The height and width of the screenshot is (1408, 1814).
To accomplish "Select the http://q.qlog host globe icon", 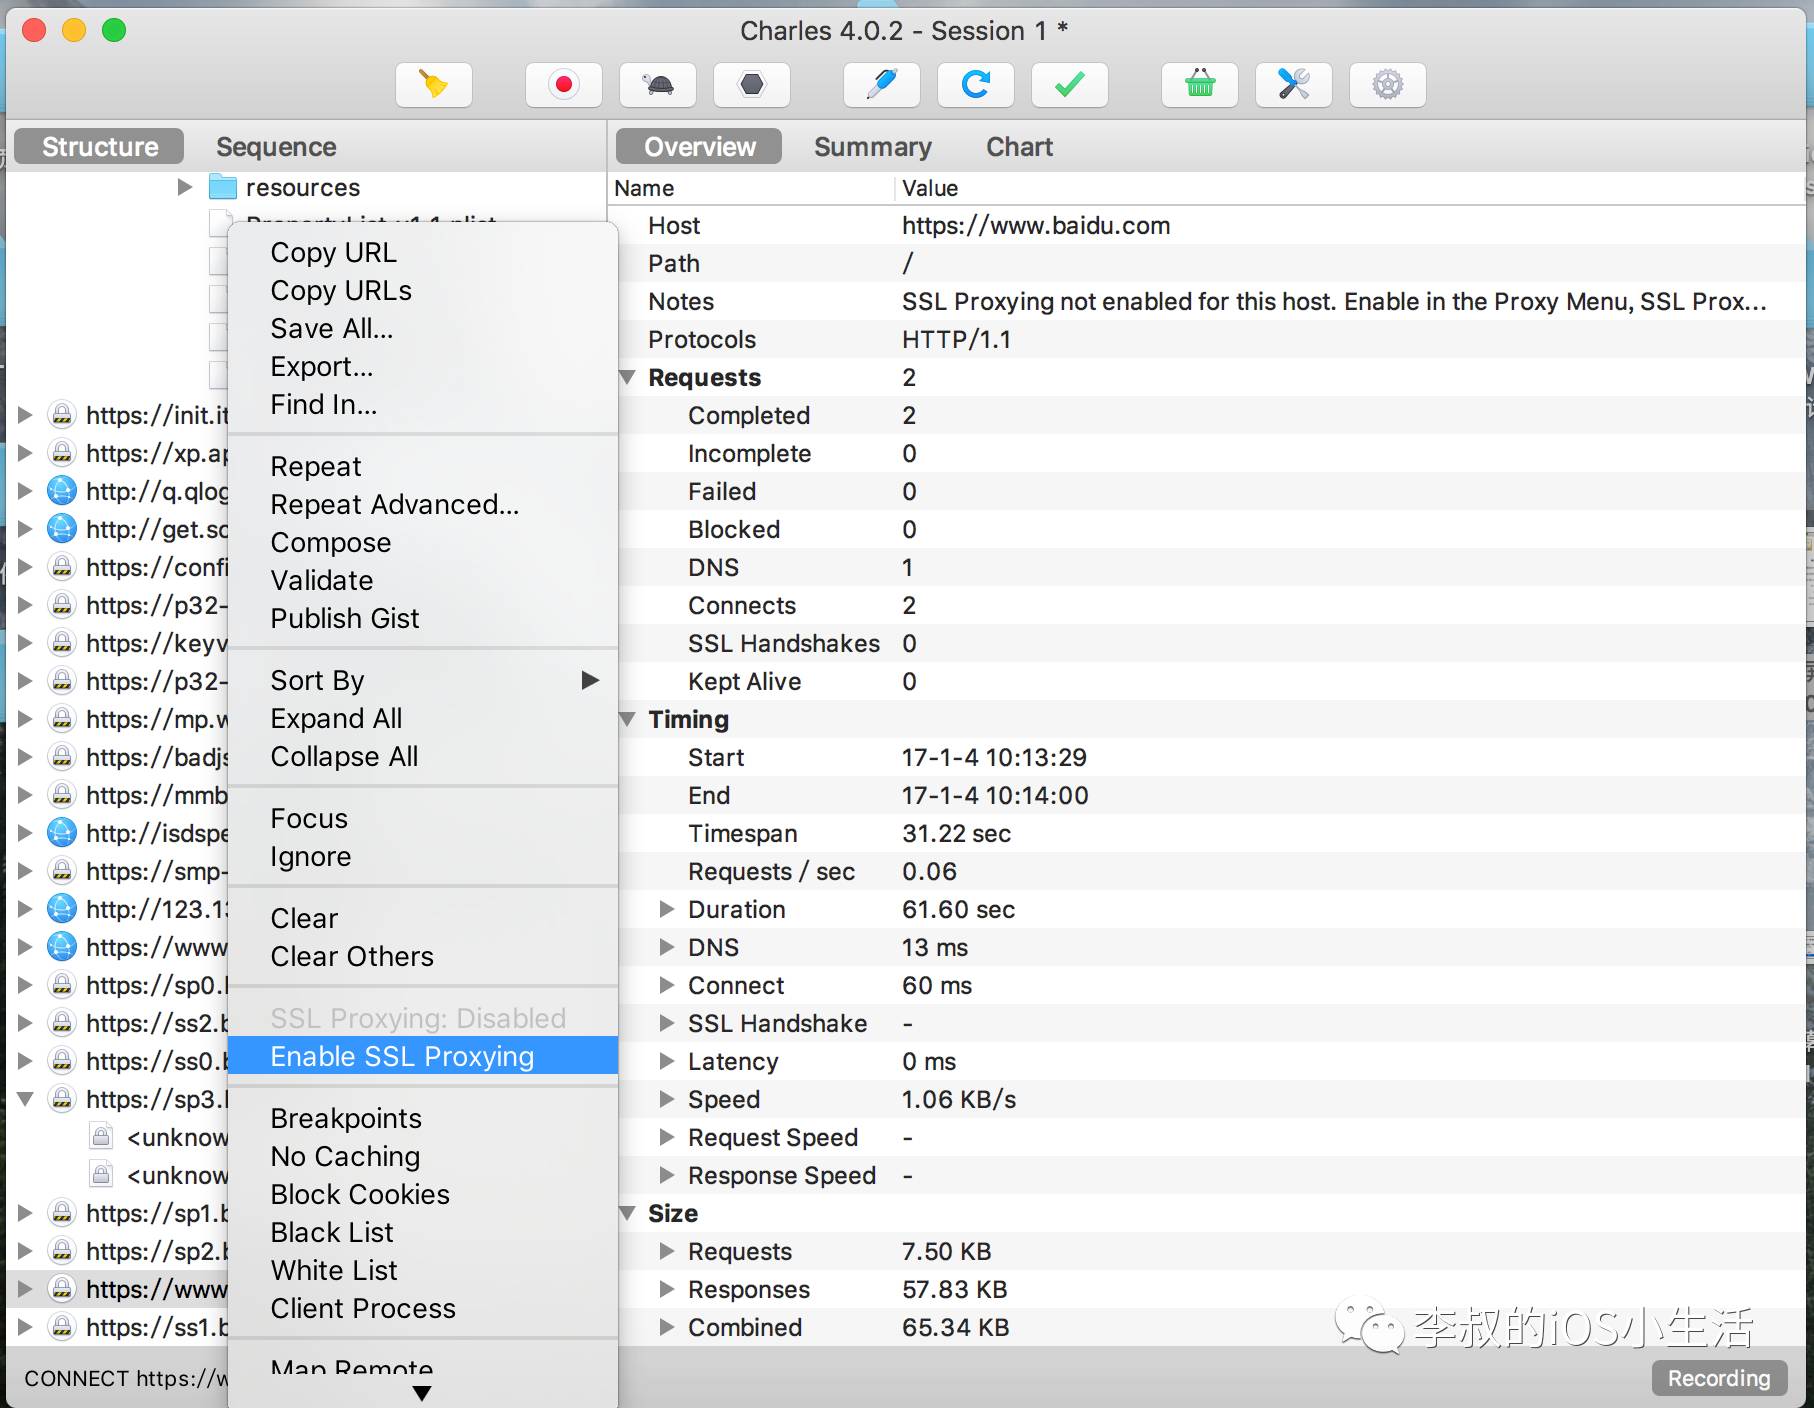I will pyautogui.click(x=62, y=491).
